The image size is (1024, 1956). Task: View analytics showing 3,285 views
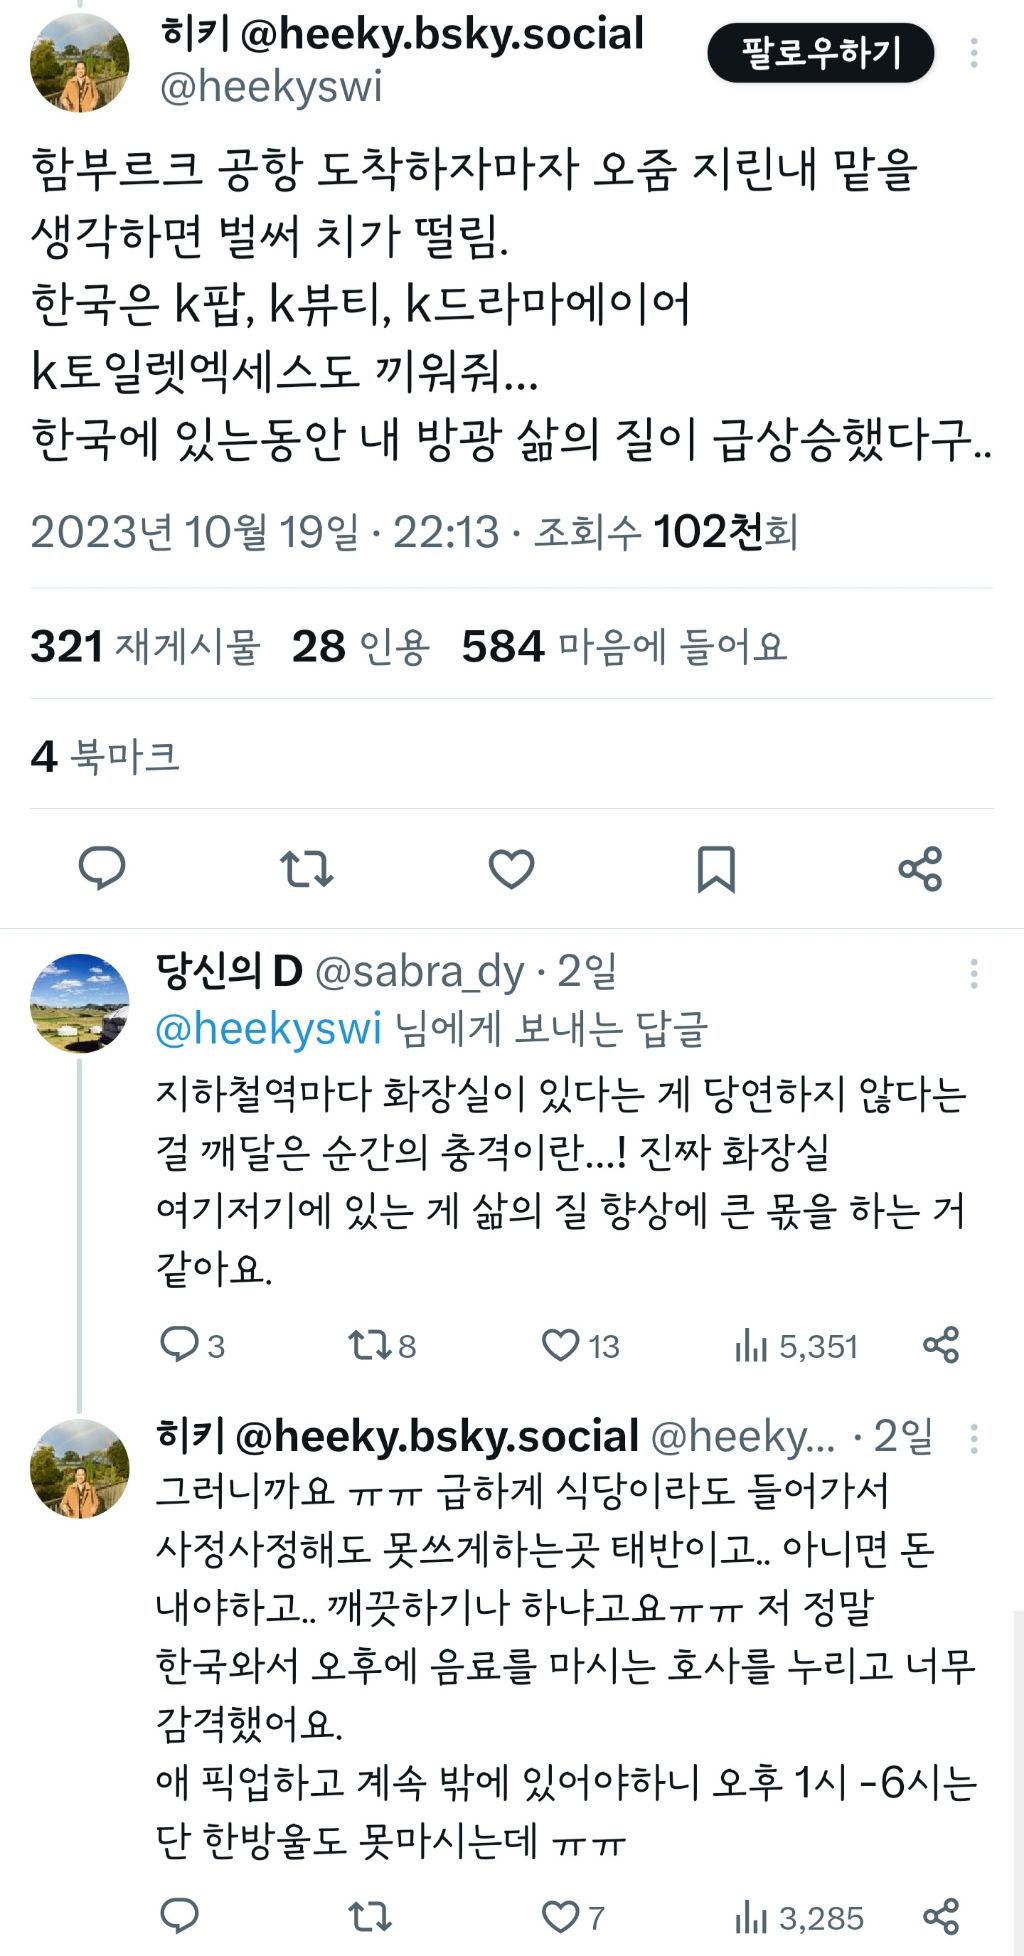coord(798,1917)
